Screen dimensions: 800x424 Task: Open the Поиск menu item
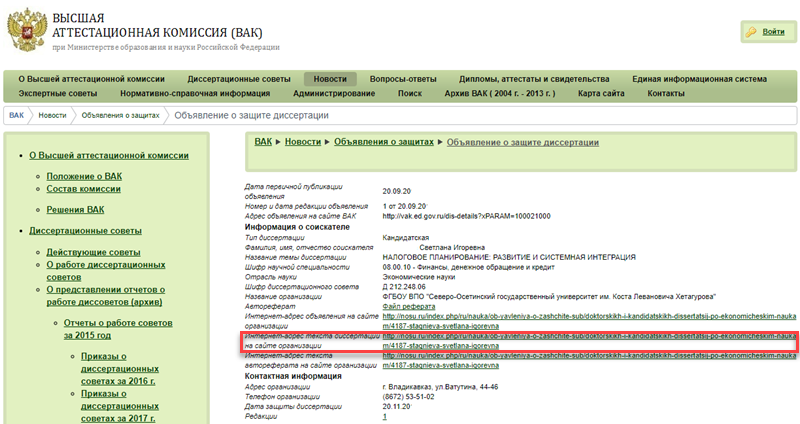click(409, 93)
